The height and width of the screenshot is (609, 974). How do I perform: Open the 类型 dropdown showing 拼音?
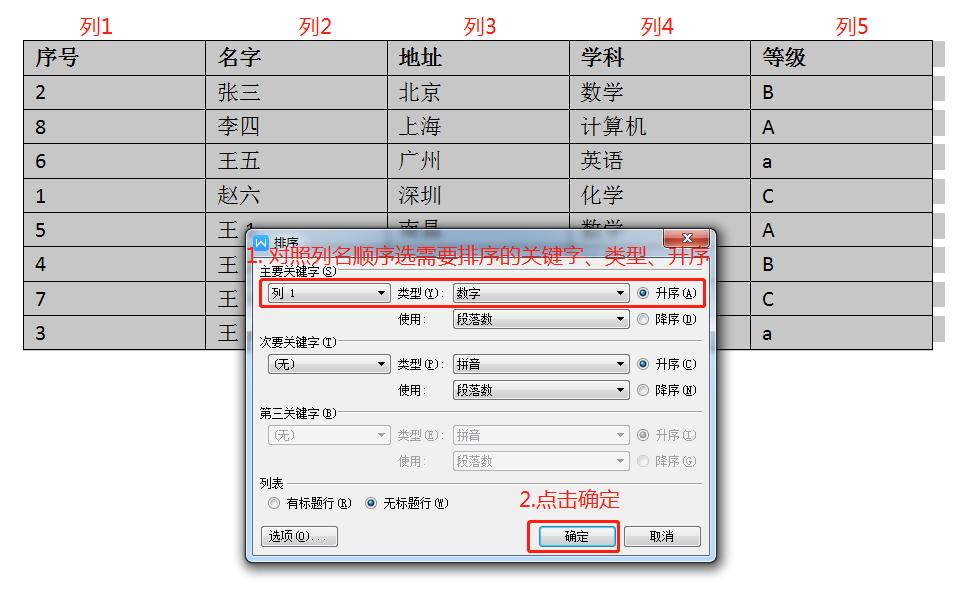coord(538,364)
